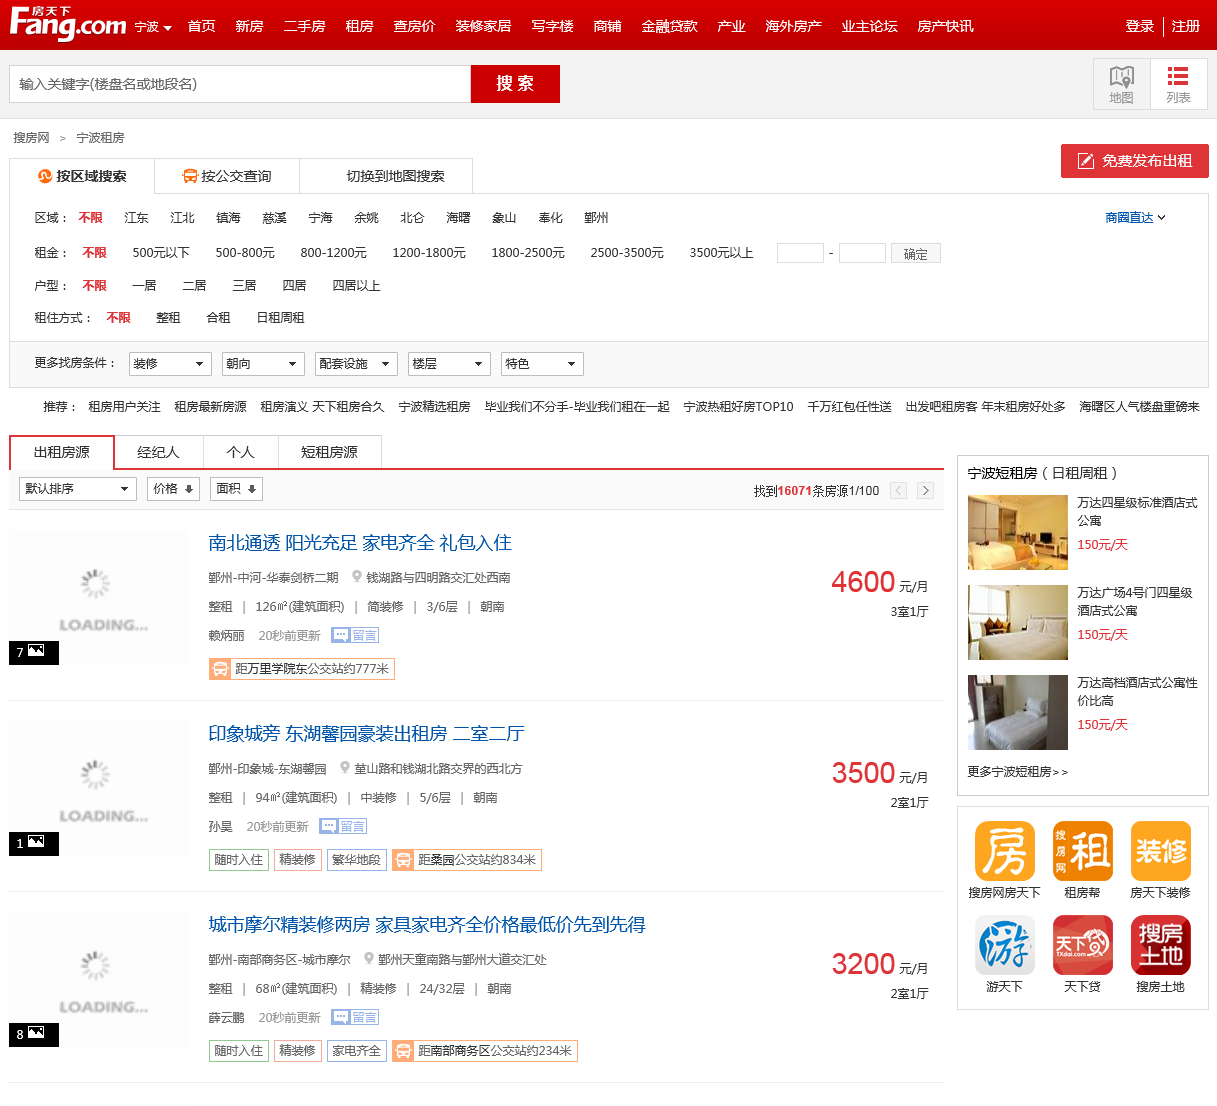1217x1106 pixels.
Task: Click 留言 message icon for 孙昊
Action: 343,826
